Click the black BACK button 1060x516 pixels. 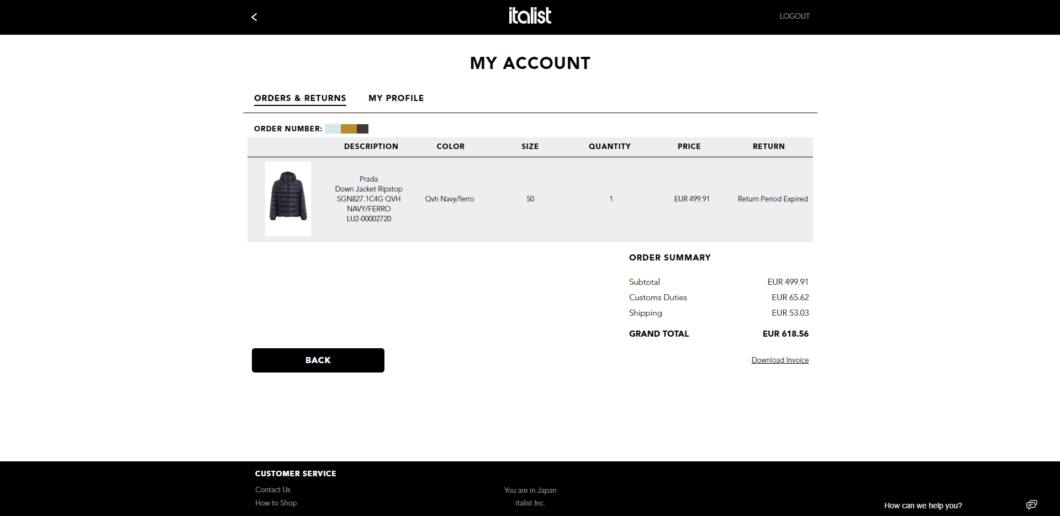[318, 360]
